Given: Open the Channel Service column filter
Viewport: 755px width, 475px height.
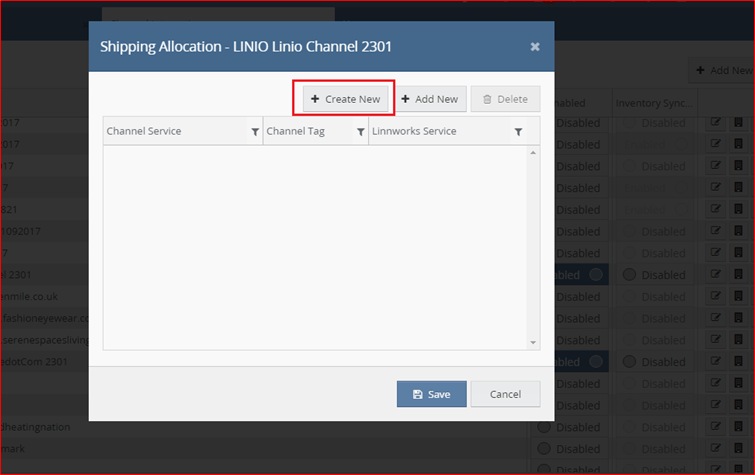Looking at the screenshot, I should coord(255,132).
